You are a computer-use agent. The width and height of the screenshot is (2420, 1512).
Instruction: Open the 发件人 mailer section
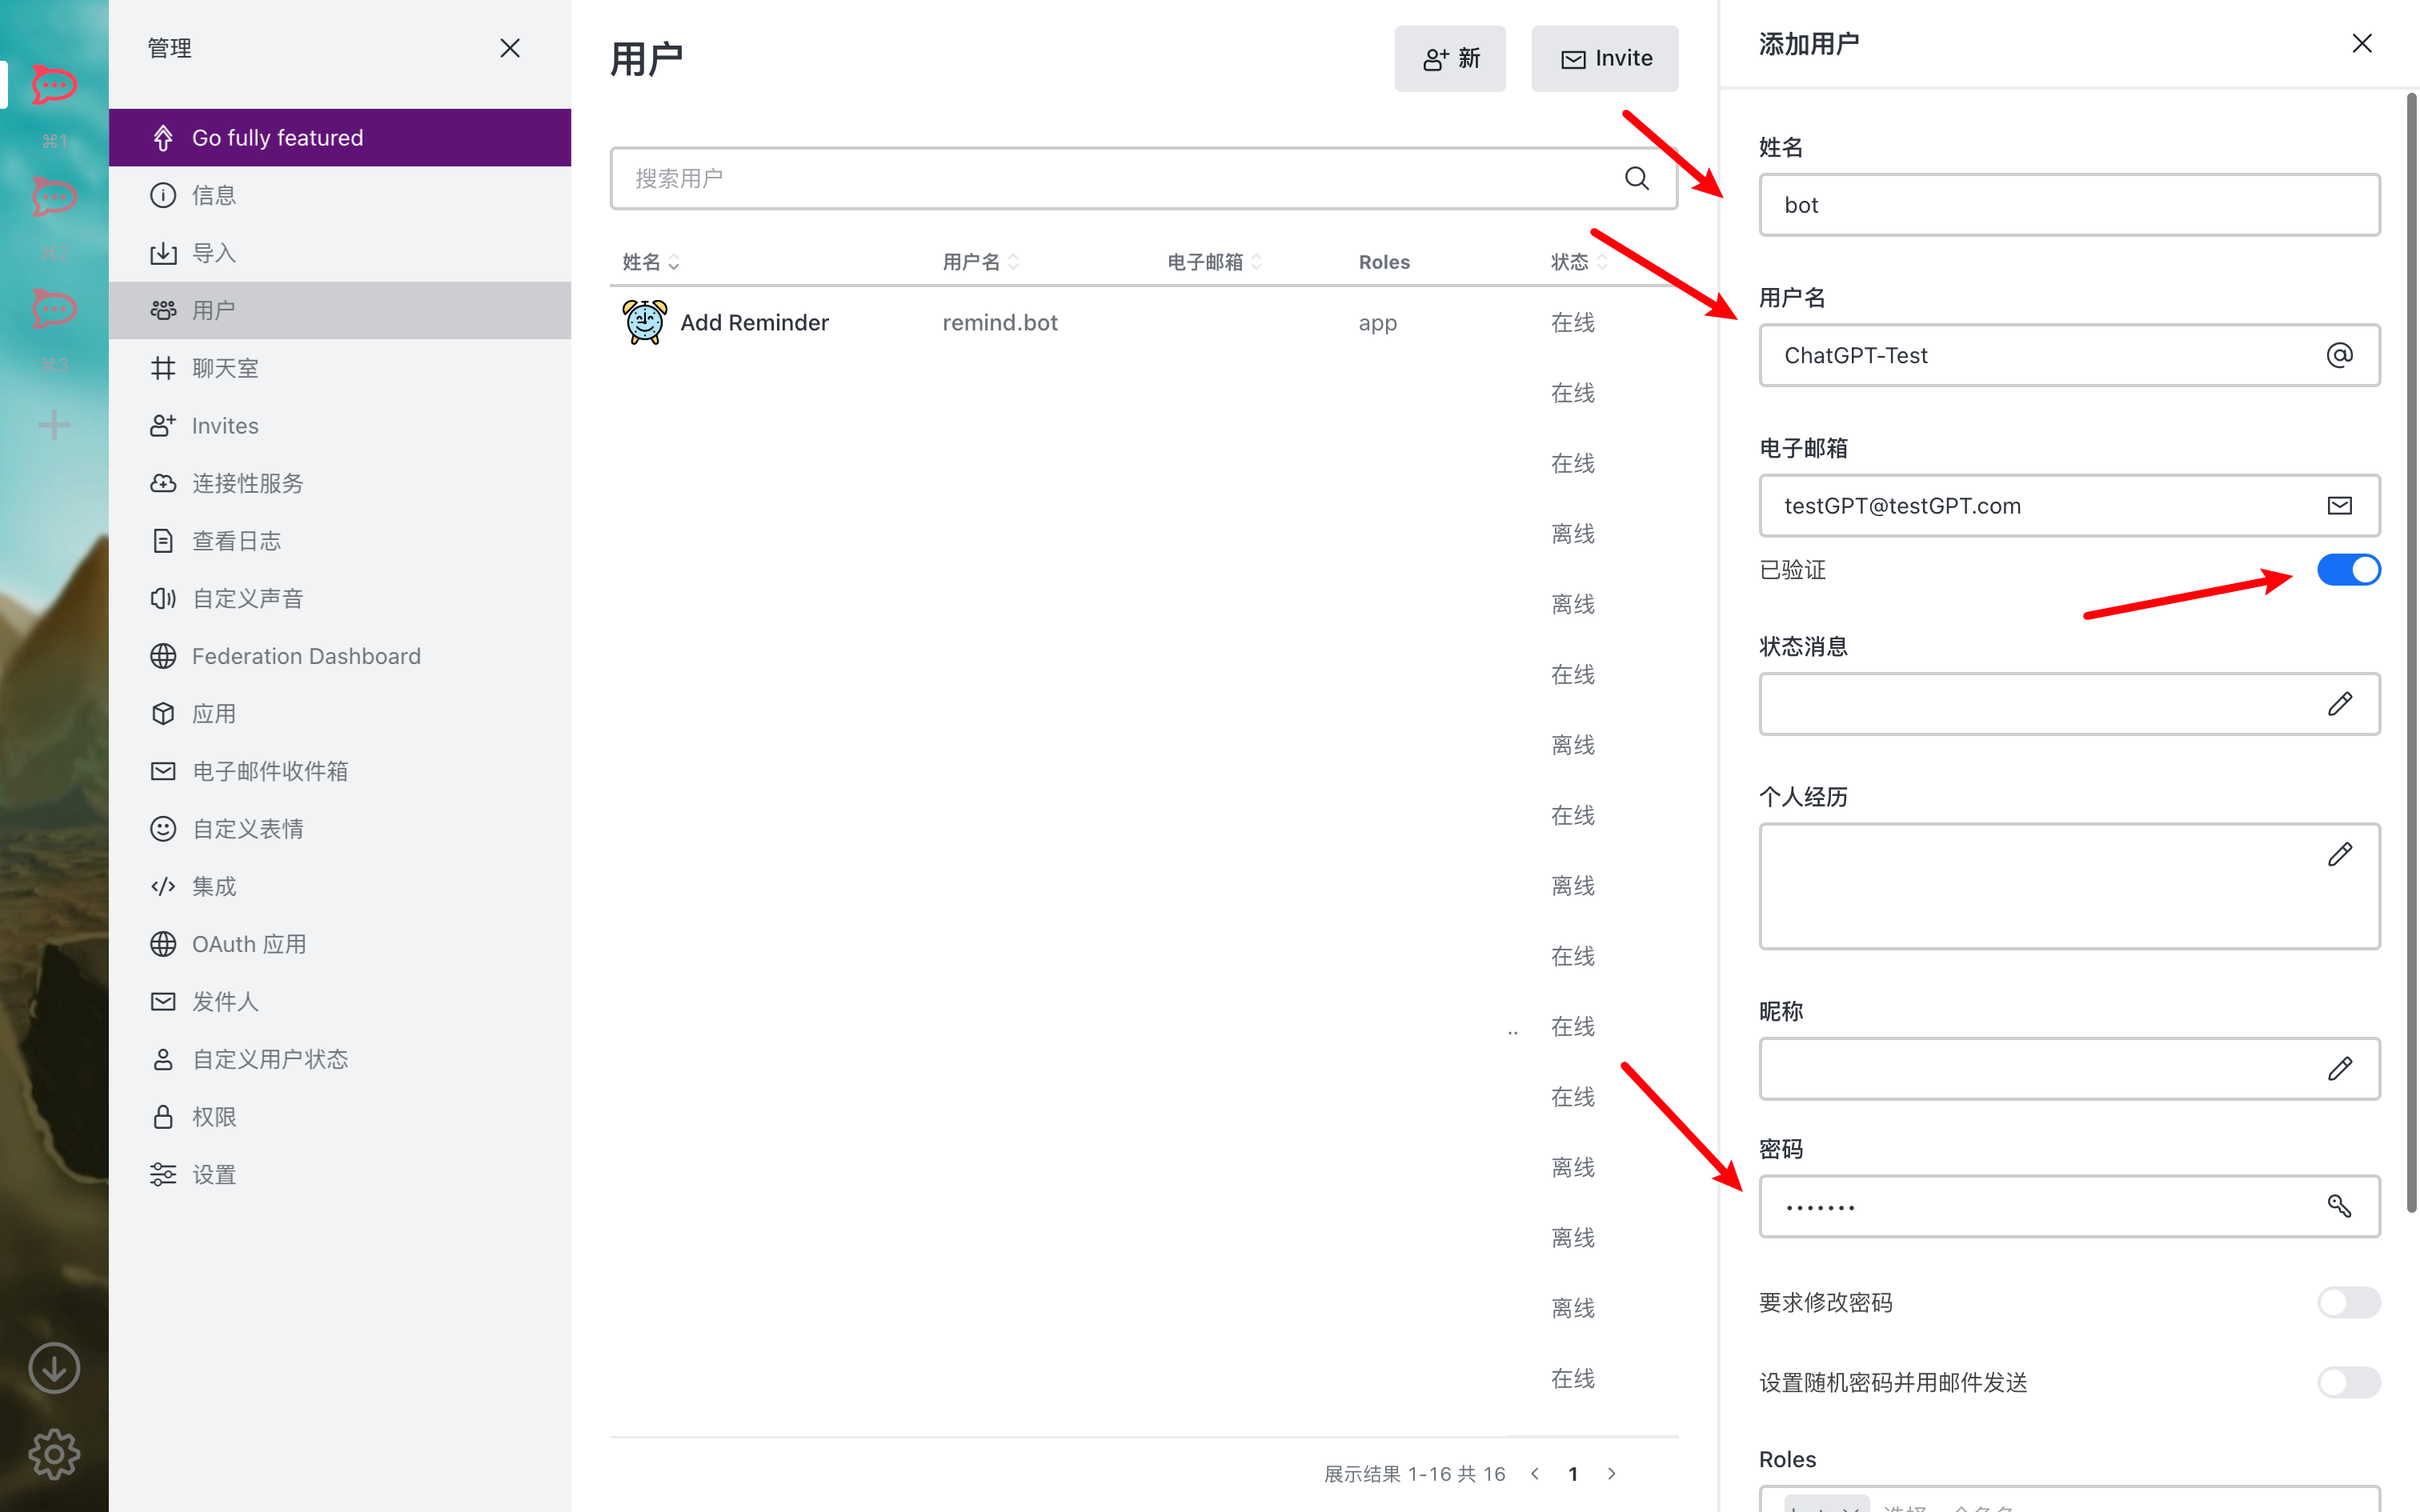[x=340, y=1002]
